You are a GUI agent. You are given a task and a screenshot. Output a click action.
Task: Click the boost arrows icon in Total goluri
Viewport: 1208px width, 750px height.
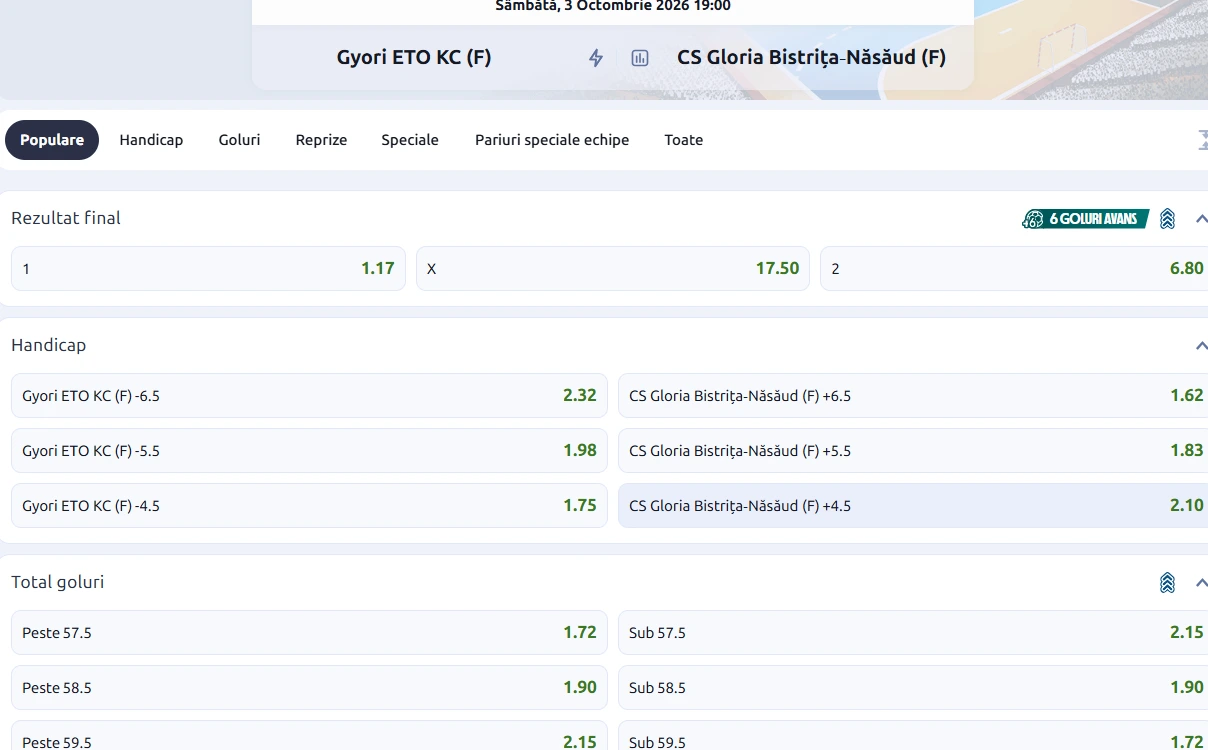[x=1167, y=583]
